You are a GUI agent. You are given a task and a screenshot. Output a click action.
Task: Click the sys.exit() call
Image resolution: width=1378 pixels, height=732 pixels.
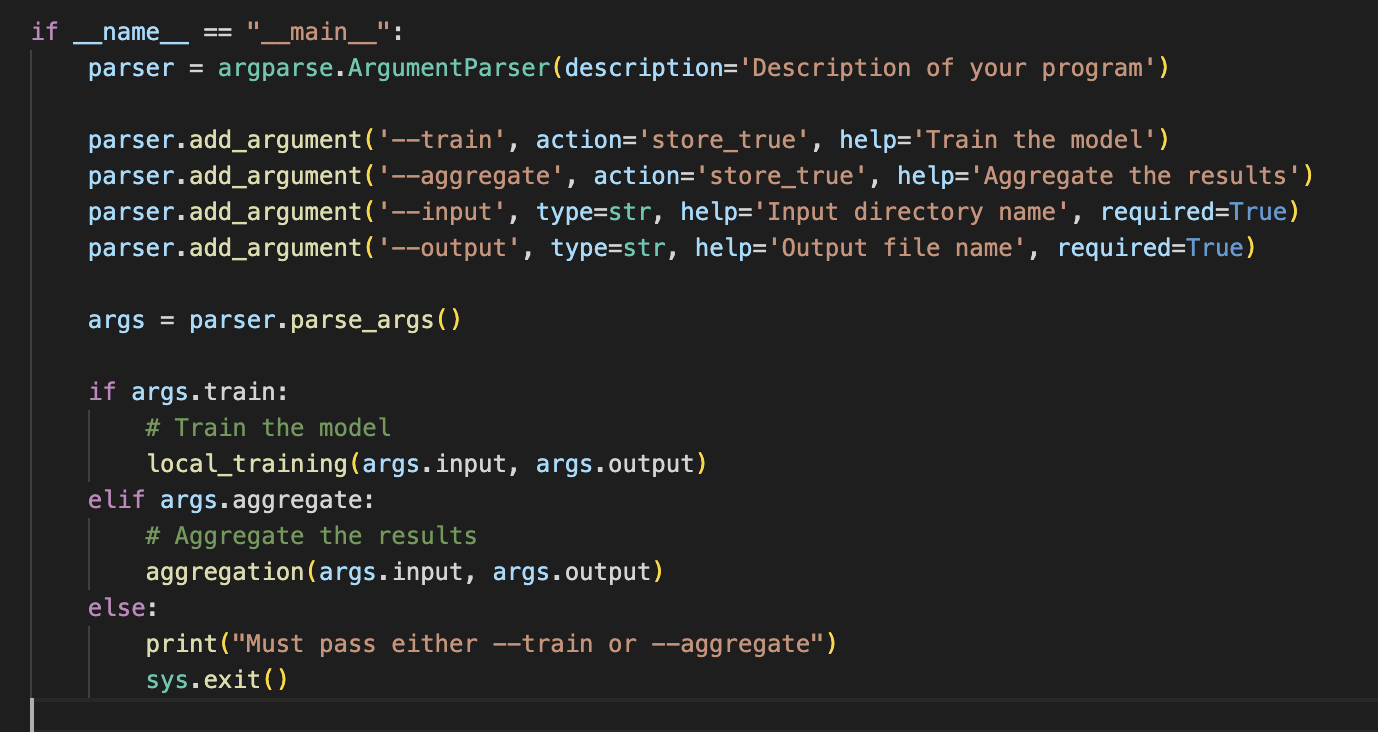pyautogui.click(x=217, y=680)
